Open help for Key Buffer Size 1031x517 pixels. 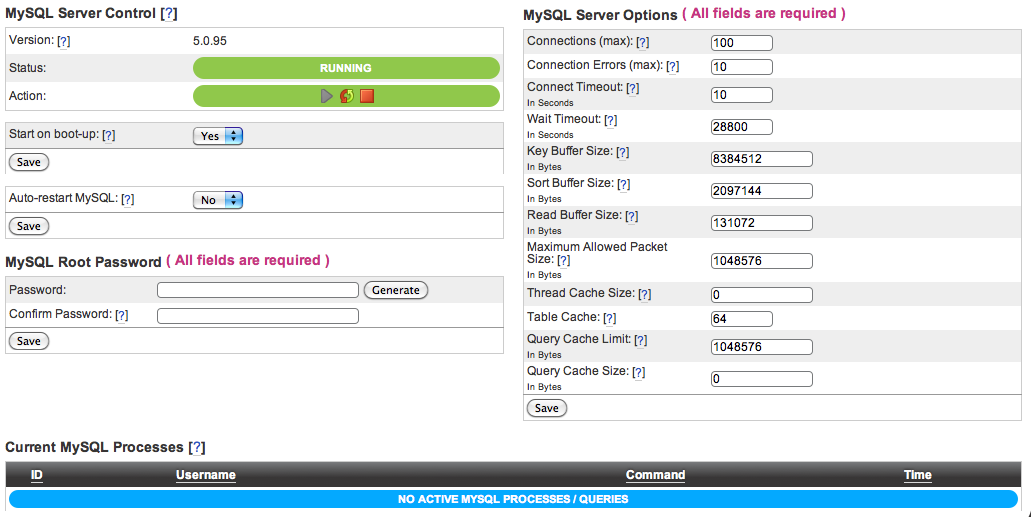(x=622, y=153)
